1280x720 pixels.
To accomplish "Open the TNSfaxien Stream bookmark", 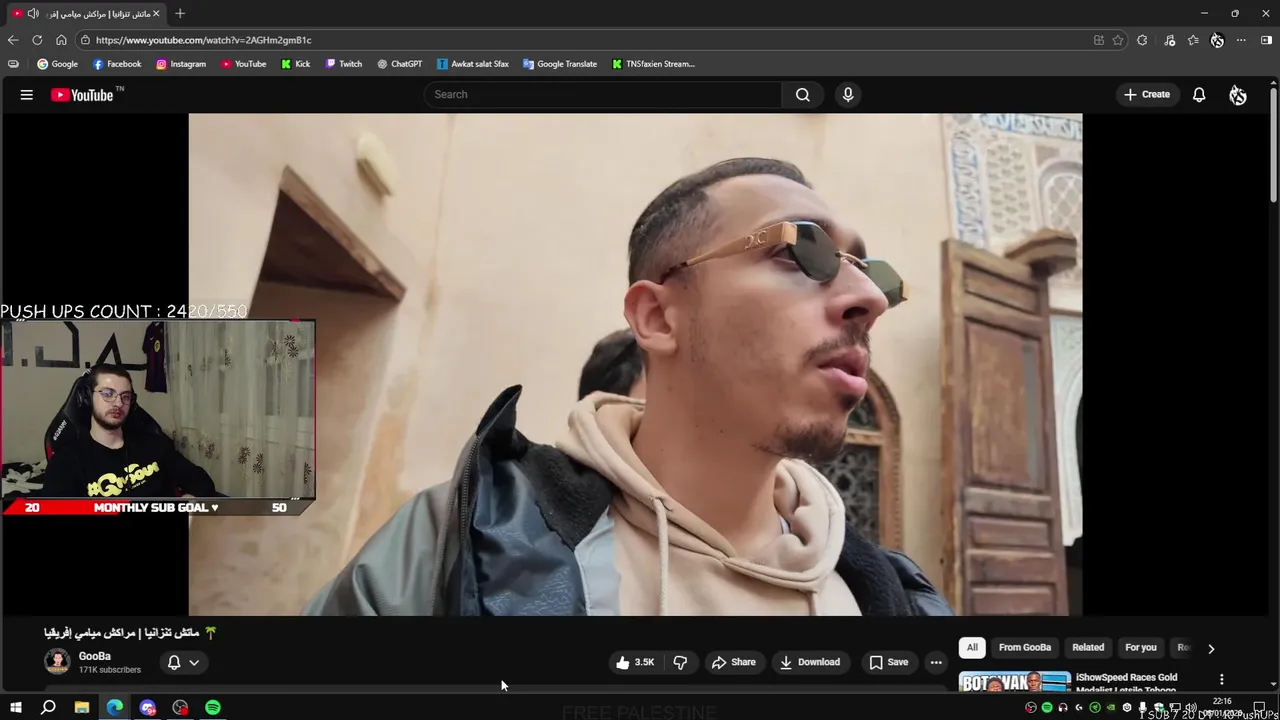I will click(x=653, y=64).
